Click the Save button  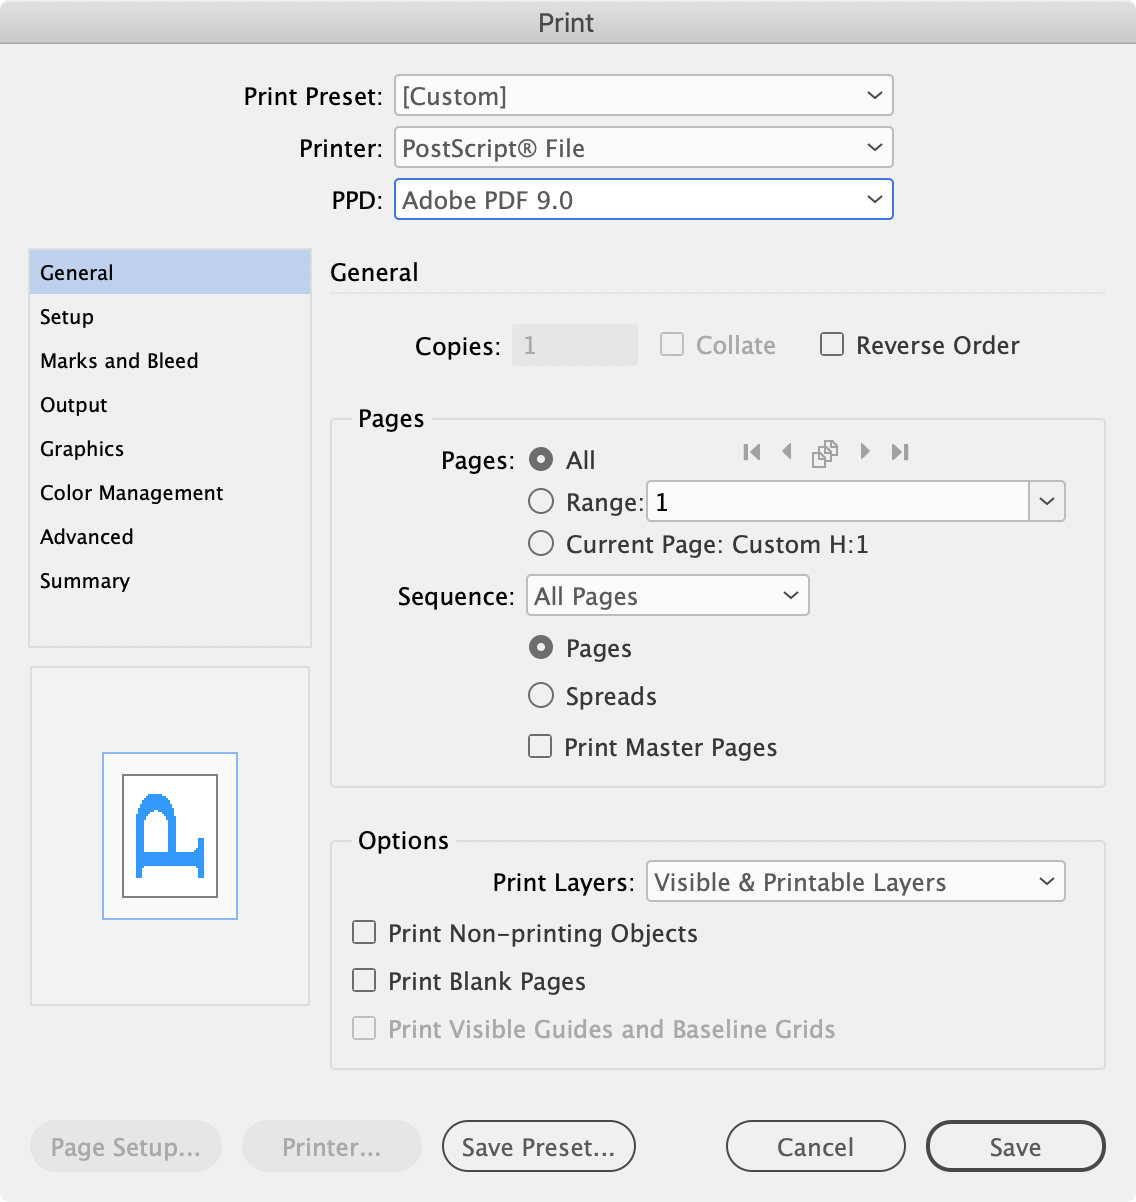1015,1147
